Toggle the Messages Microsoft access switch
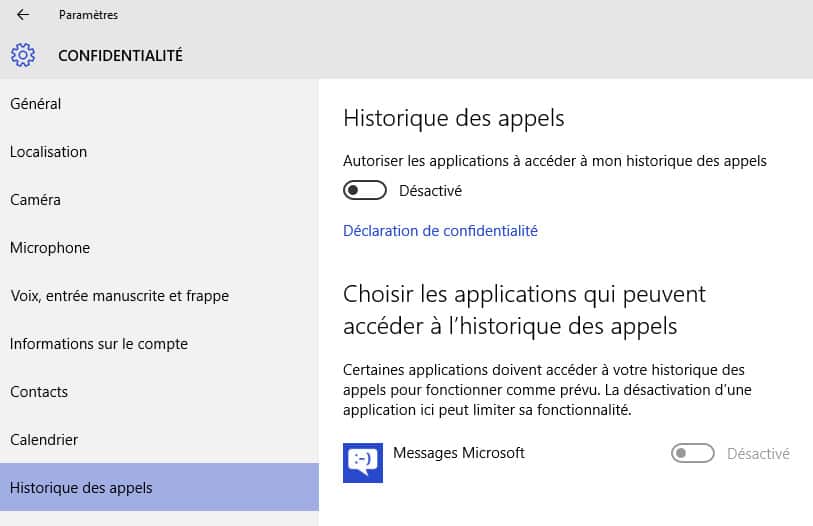The image size is (813, 526). (x=693, y=453)
